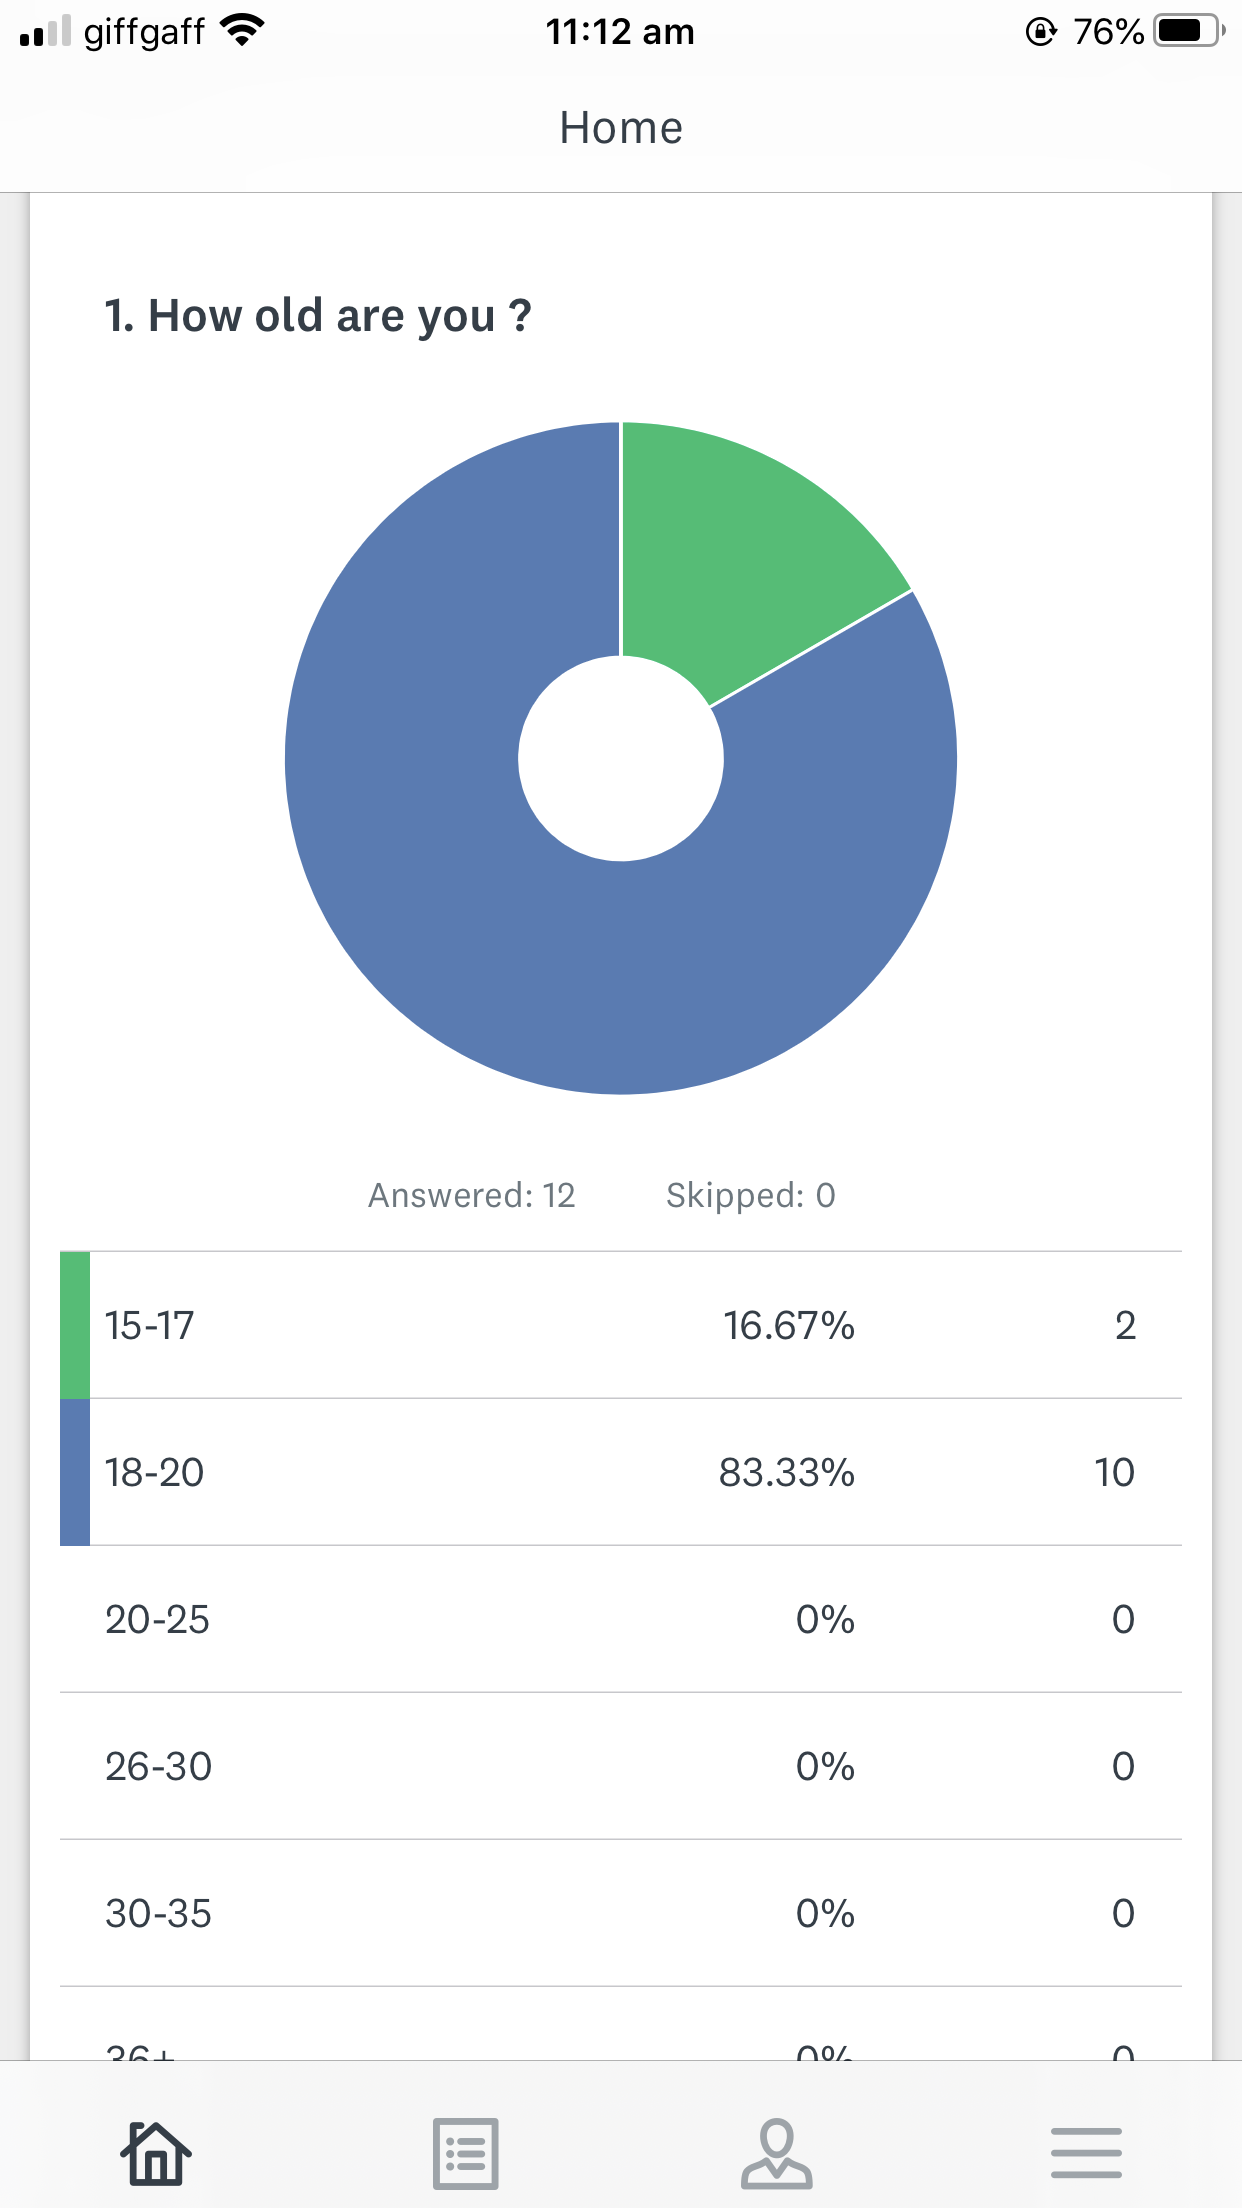Tap the Home title in header
This screenshot has height=2208, width=1242.
[x=621, y=128]
